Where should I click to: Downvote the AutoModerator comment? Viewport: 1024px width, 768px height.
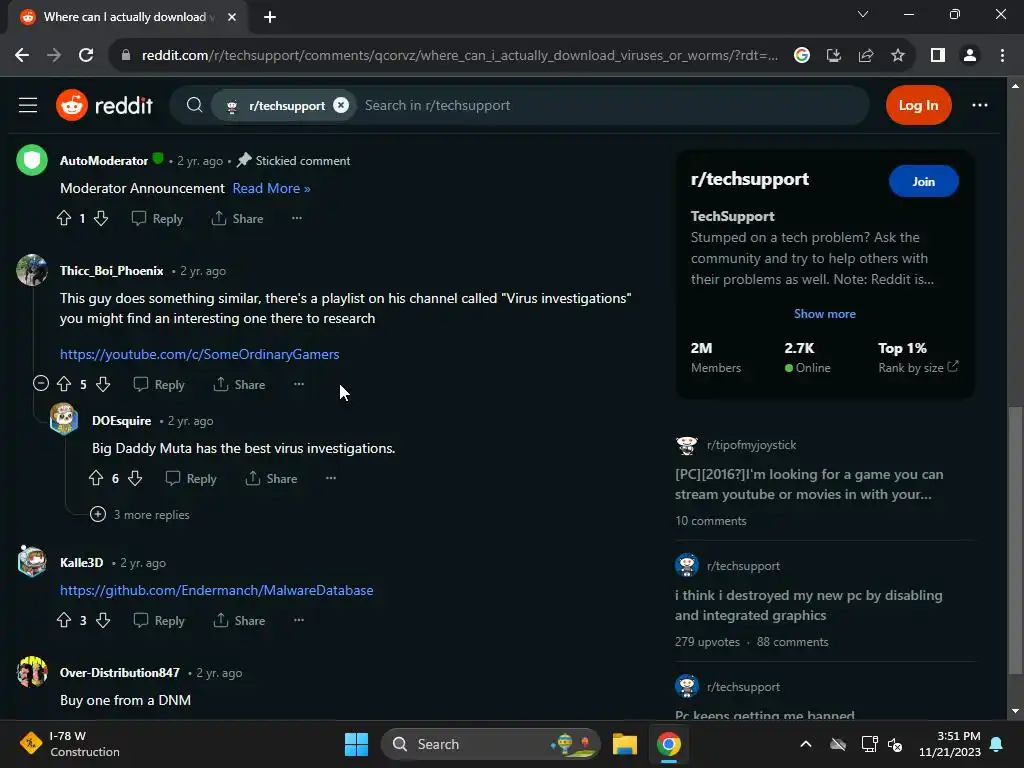[101, 218]
